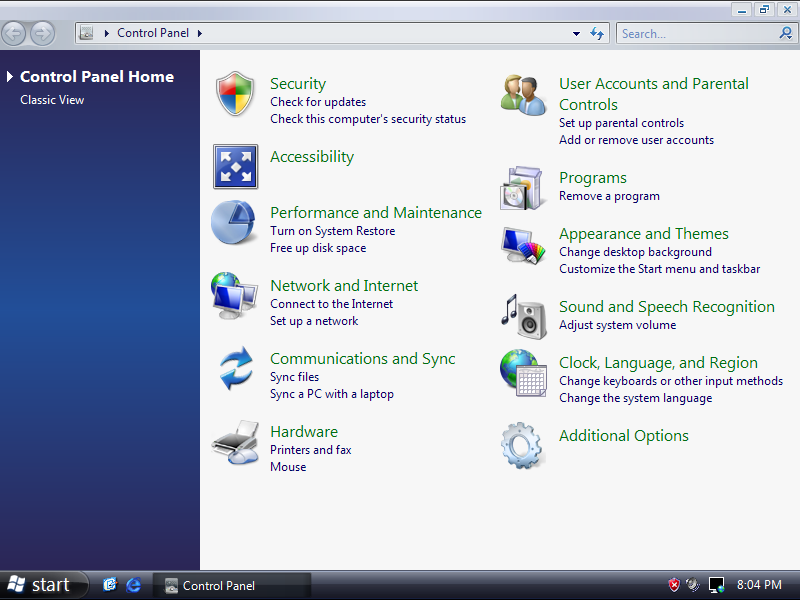Expand the arrow before Control Panel in address bar
Screen dimensions: 800x600
click(x=107, y=33)
